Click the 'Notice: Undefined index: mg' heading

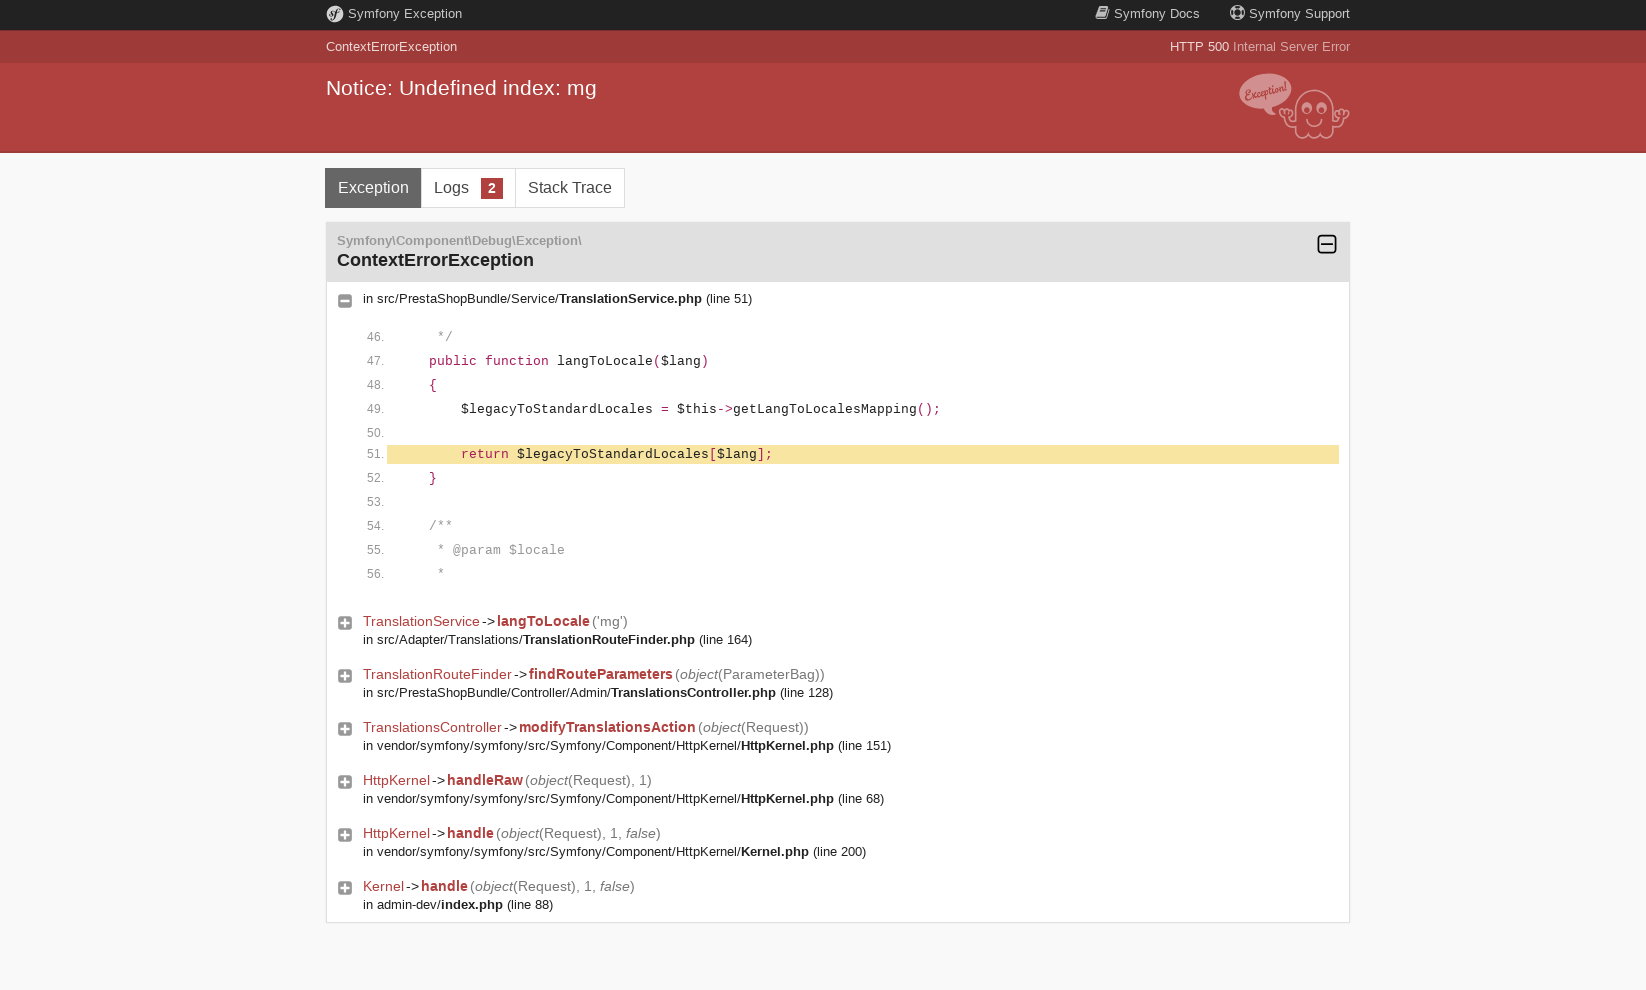(x=461, y=88)
